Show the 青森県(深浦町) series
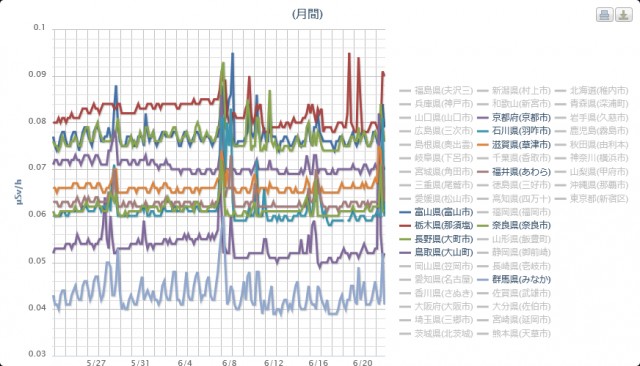640x366 pixels. click(592, 104)
